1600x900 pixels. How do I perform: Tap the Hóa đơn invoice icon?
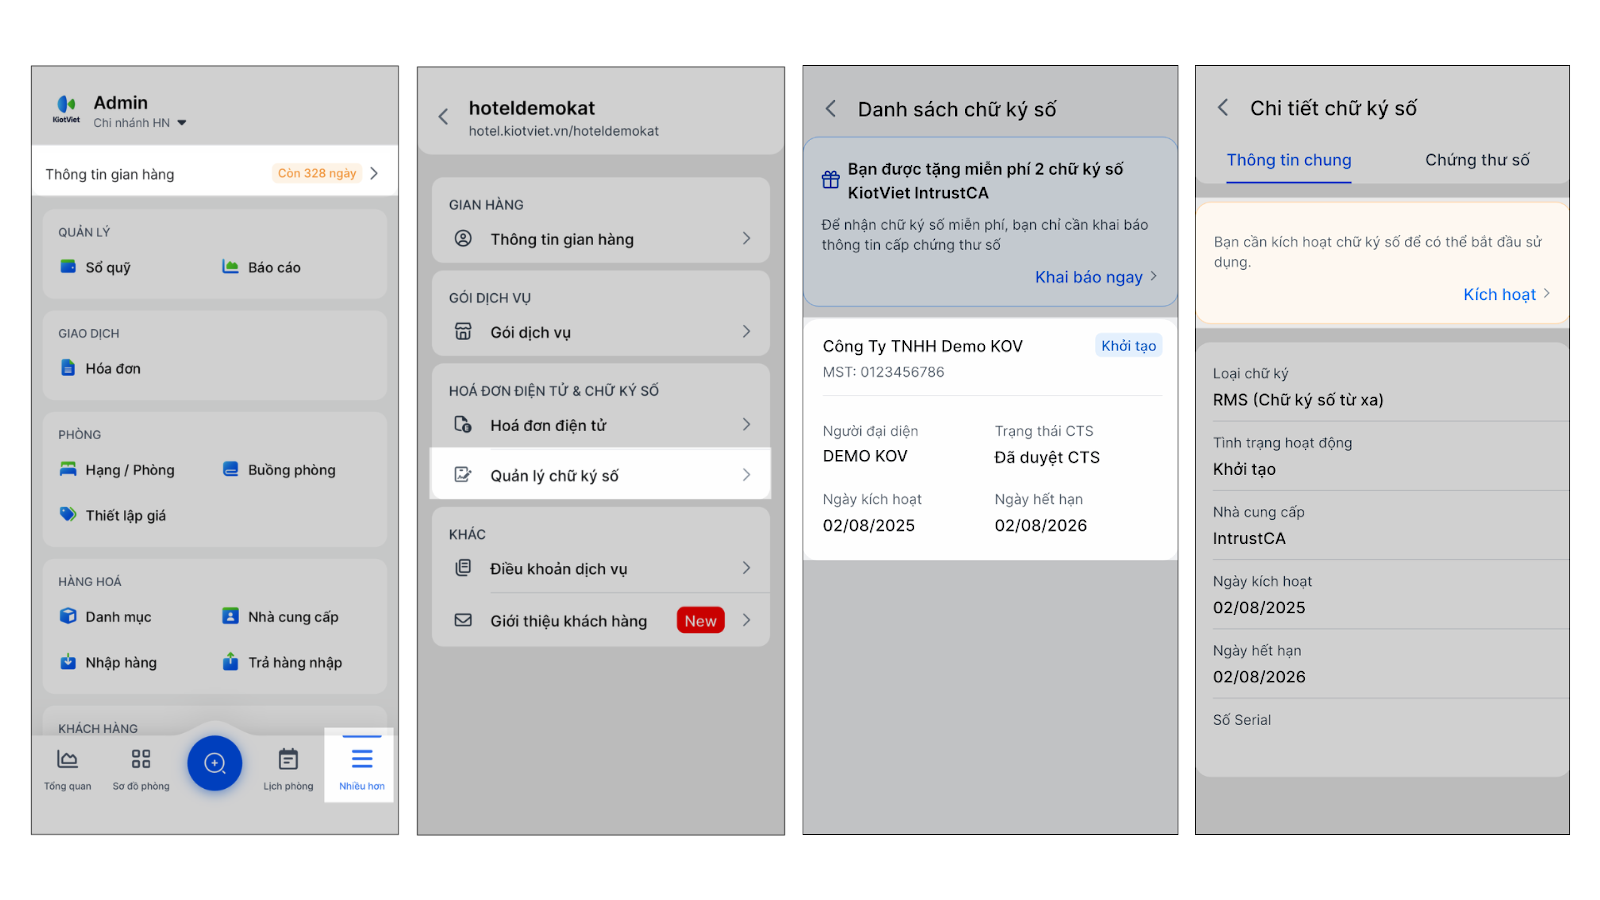pyautogui.click(x=68, y=368)
